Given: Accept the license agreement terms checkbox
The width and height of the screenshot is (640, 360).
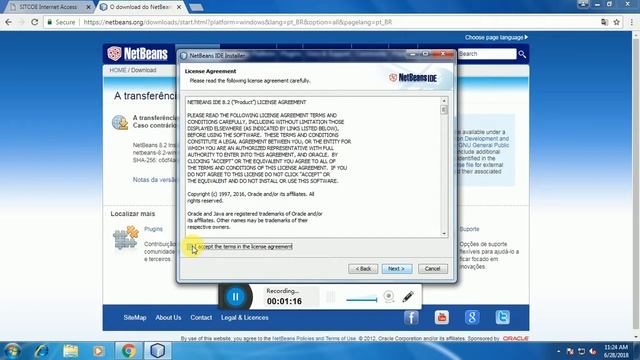Looking at the screenshot, I should click(x=190, y=247).
